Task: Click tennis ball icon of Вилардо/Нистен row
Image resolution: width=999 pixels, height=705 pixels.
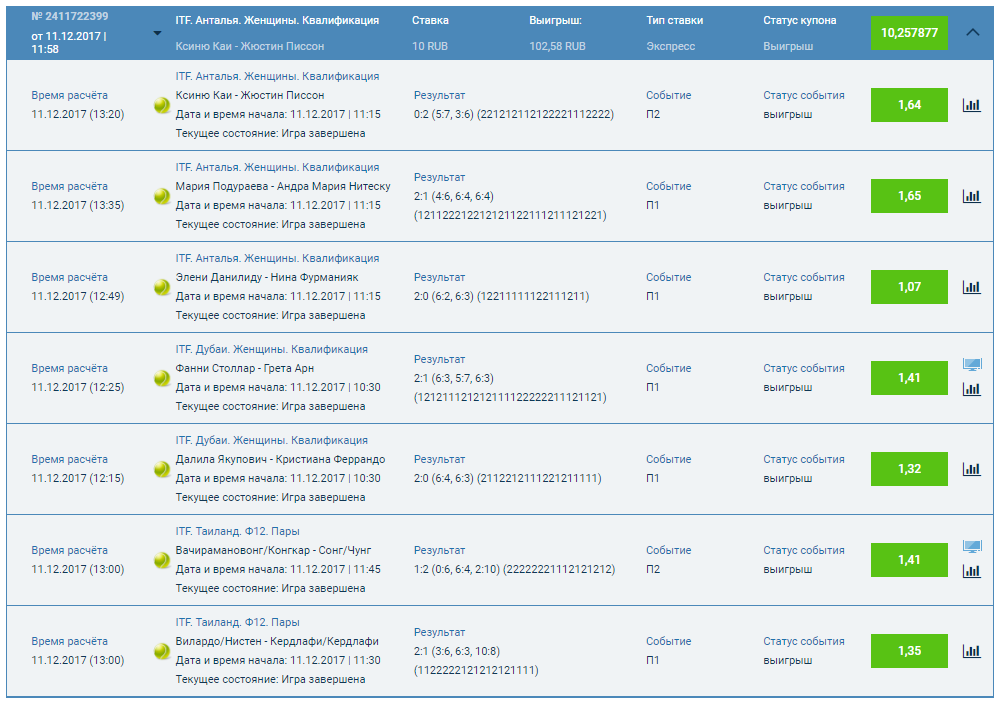Action: coord(162,652)
